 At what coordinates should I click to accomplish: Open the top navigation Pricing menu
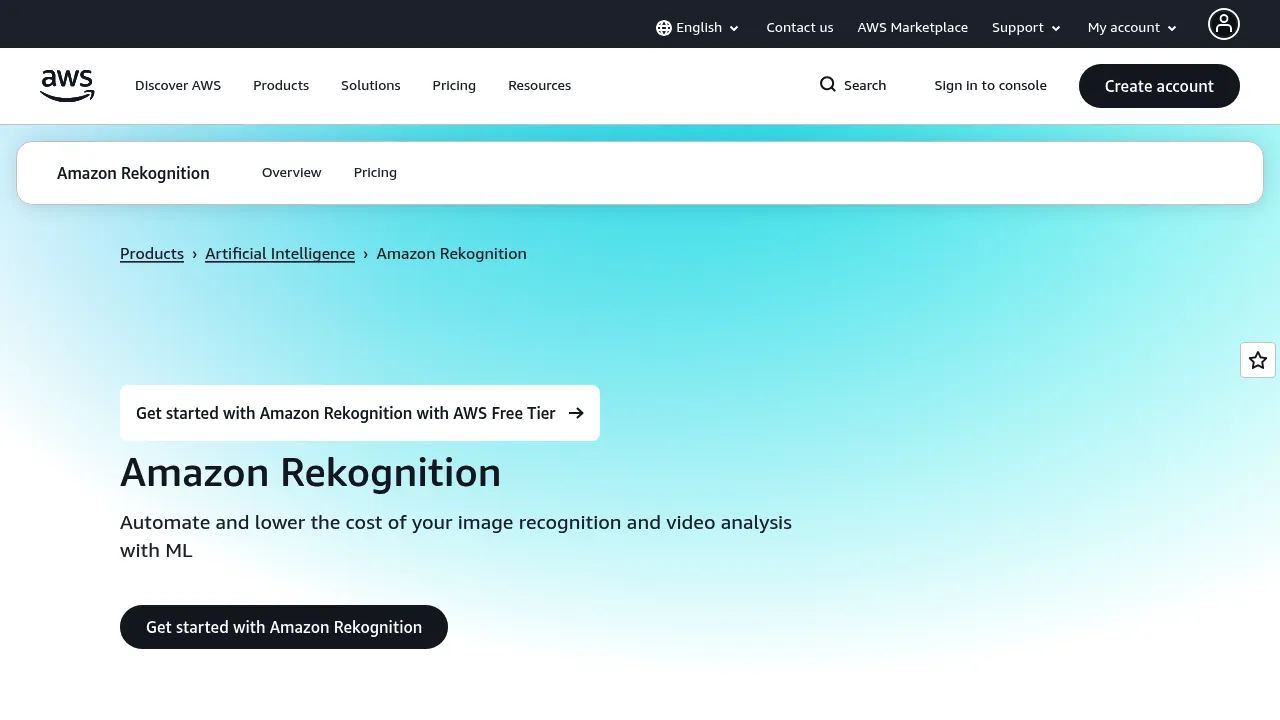454,86
